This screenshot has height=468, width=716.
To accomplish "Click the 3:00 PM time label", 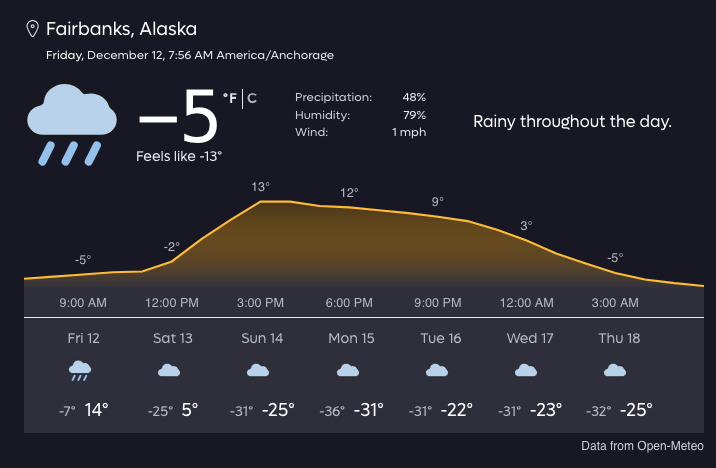I will click(x=262, y=303).
